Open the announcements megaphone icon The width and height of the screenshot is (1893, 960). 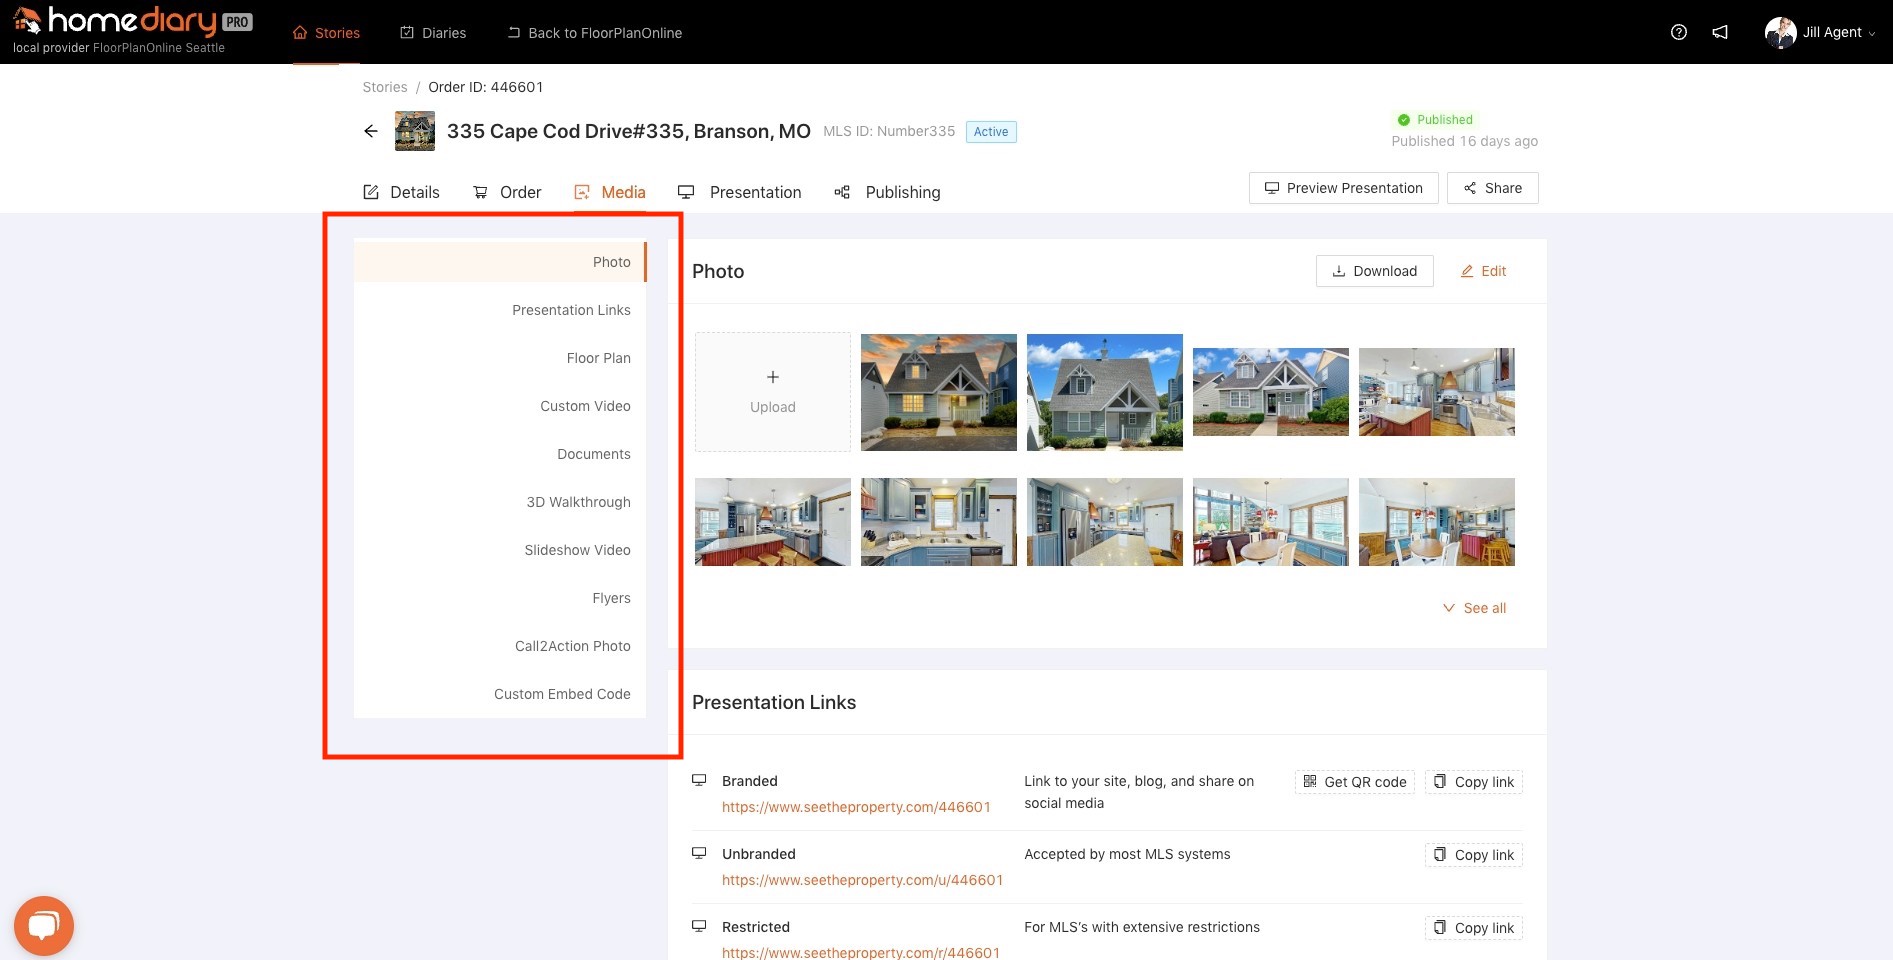[1720, 32]
